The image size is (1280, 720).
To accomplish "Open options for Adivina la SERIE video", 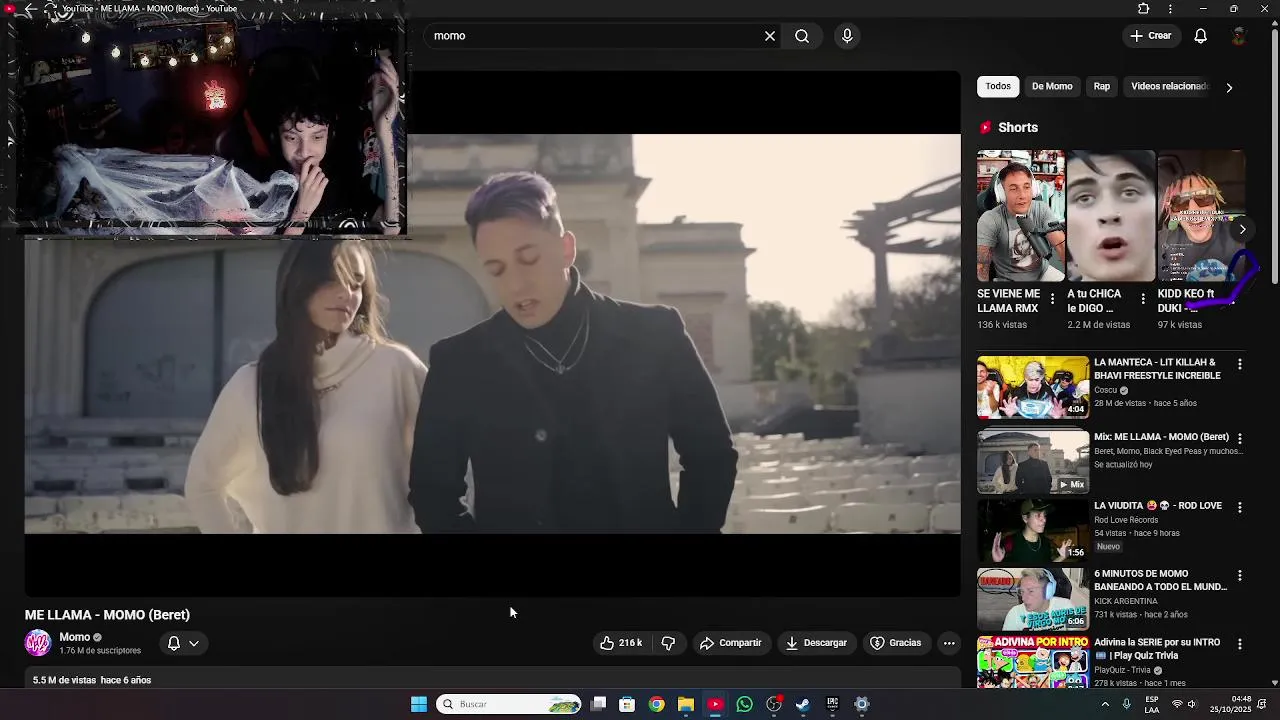I will coord(1240,644).
